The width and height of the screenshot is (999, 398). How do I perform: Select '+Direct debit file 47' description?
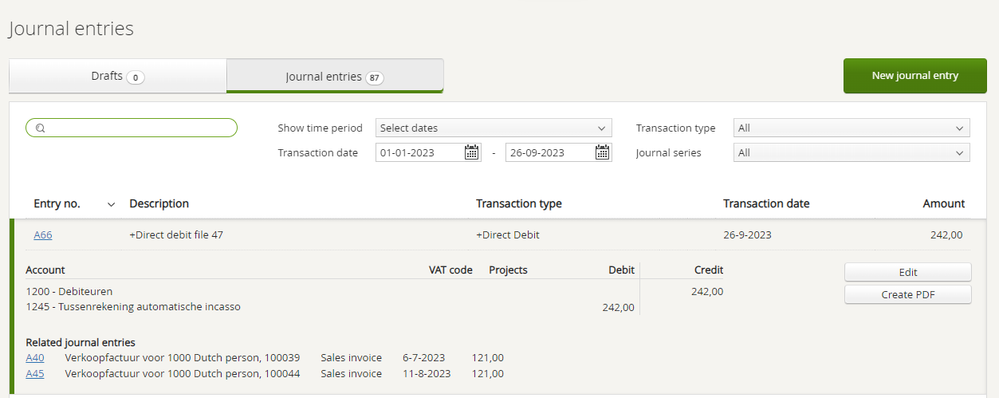[x=176, y=235]
